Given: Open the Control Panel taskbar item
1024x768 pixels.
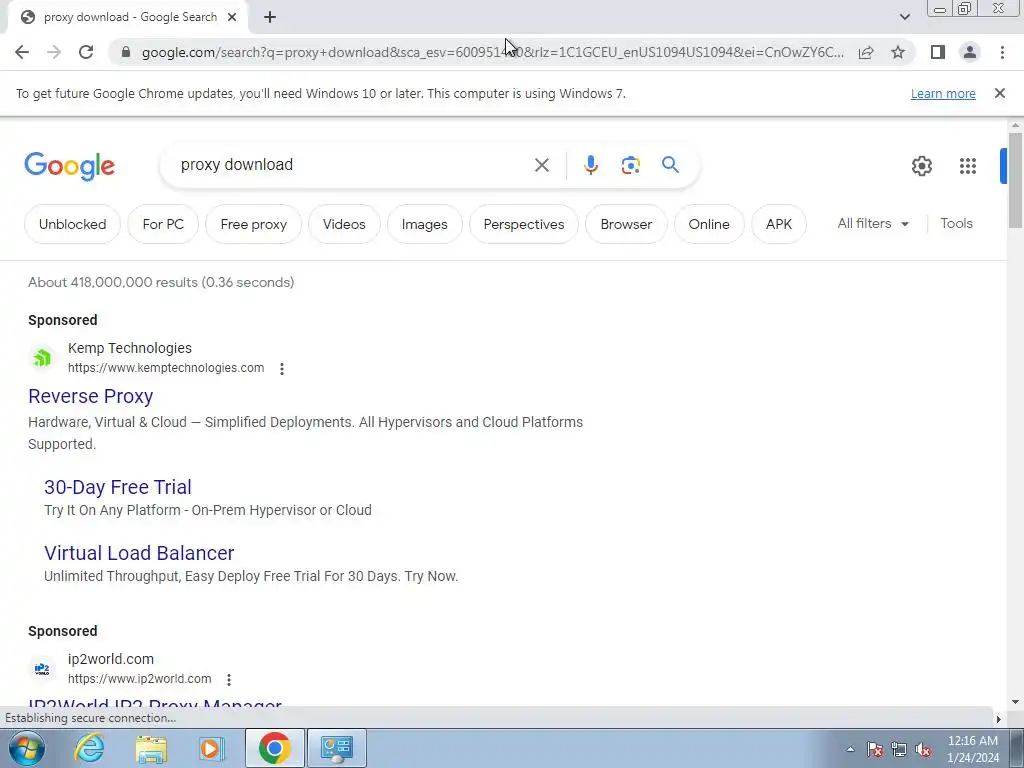Looking at the screenshot, I should point(336,748).
